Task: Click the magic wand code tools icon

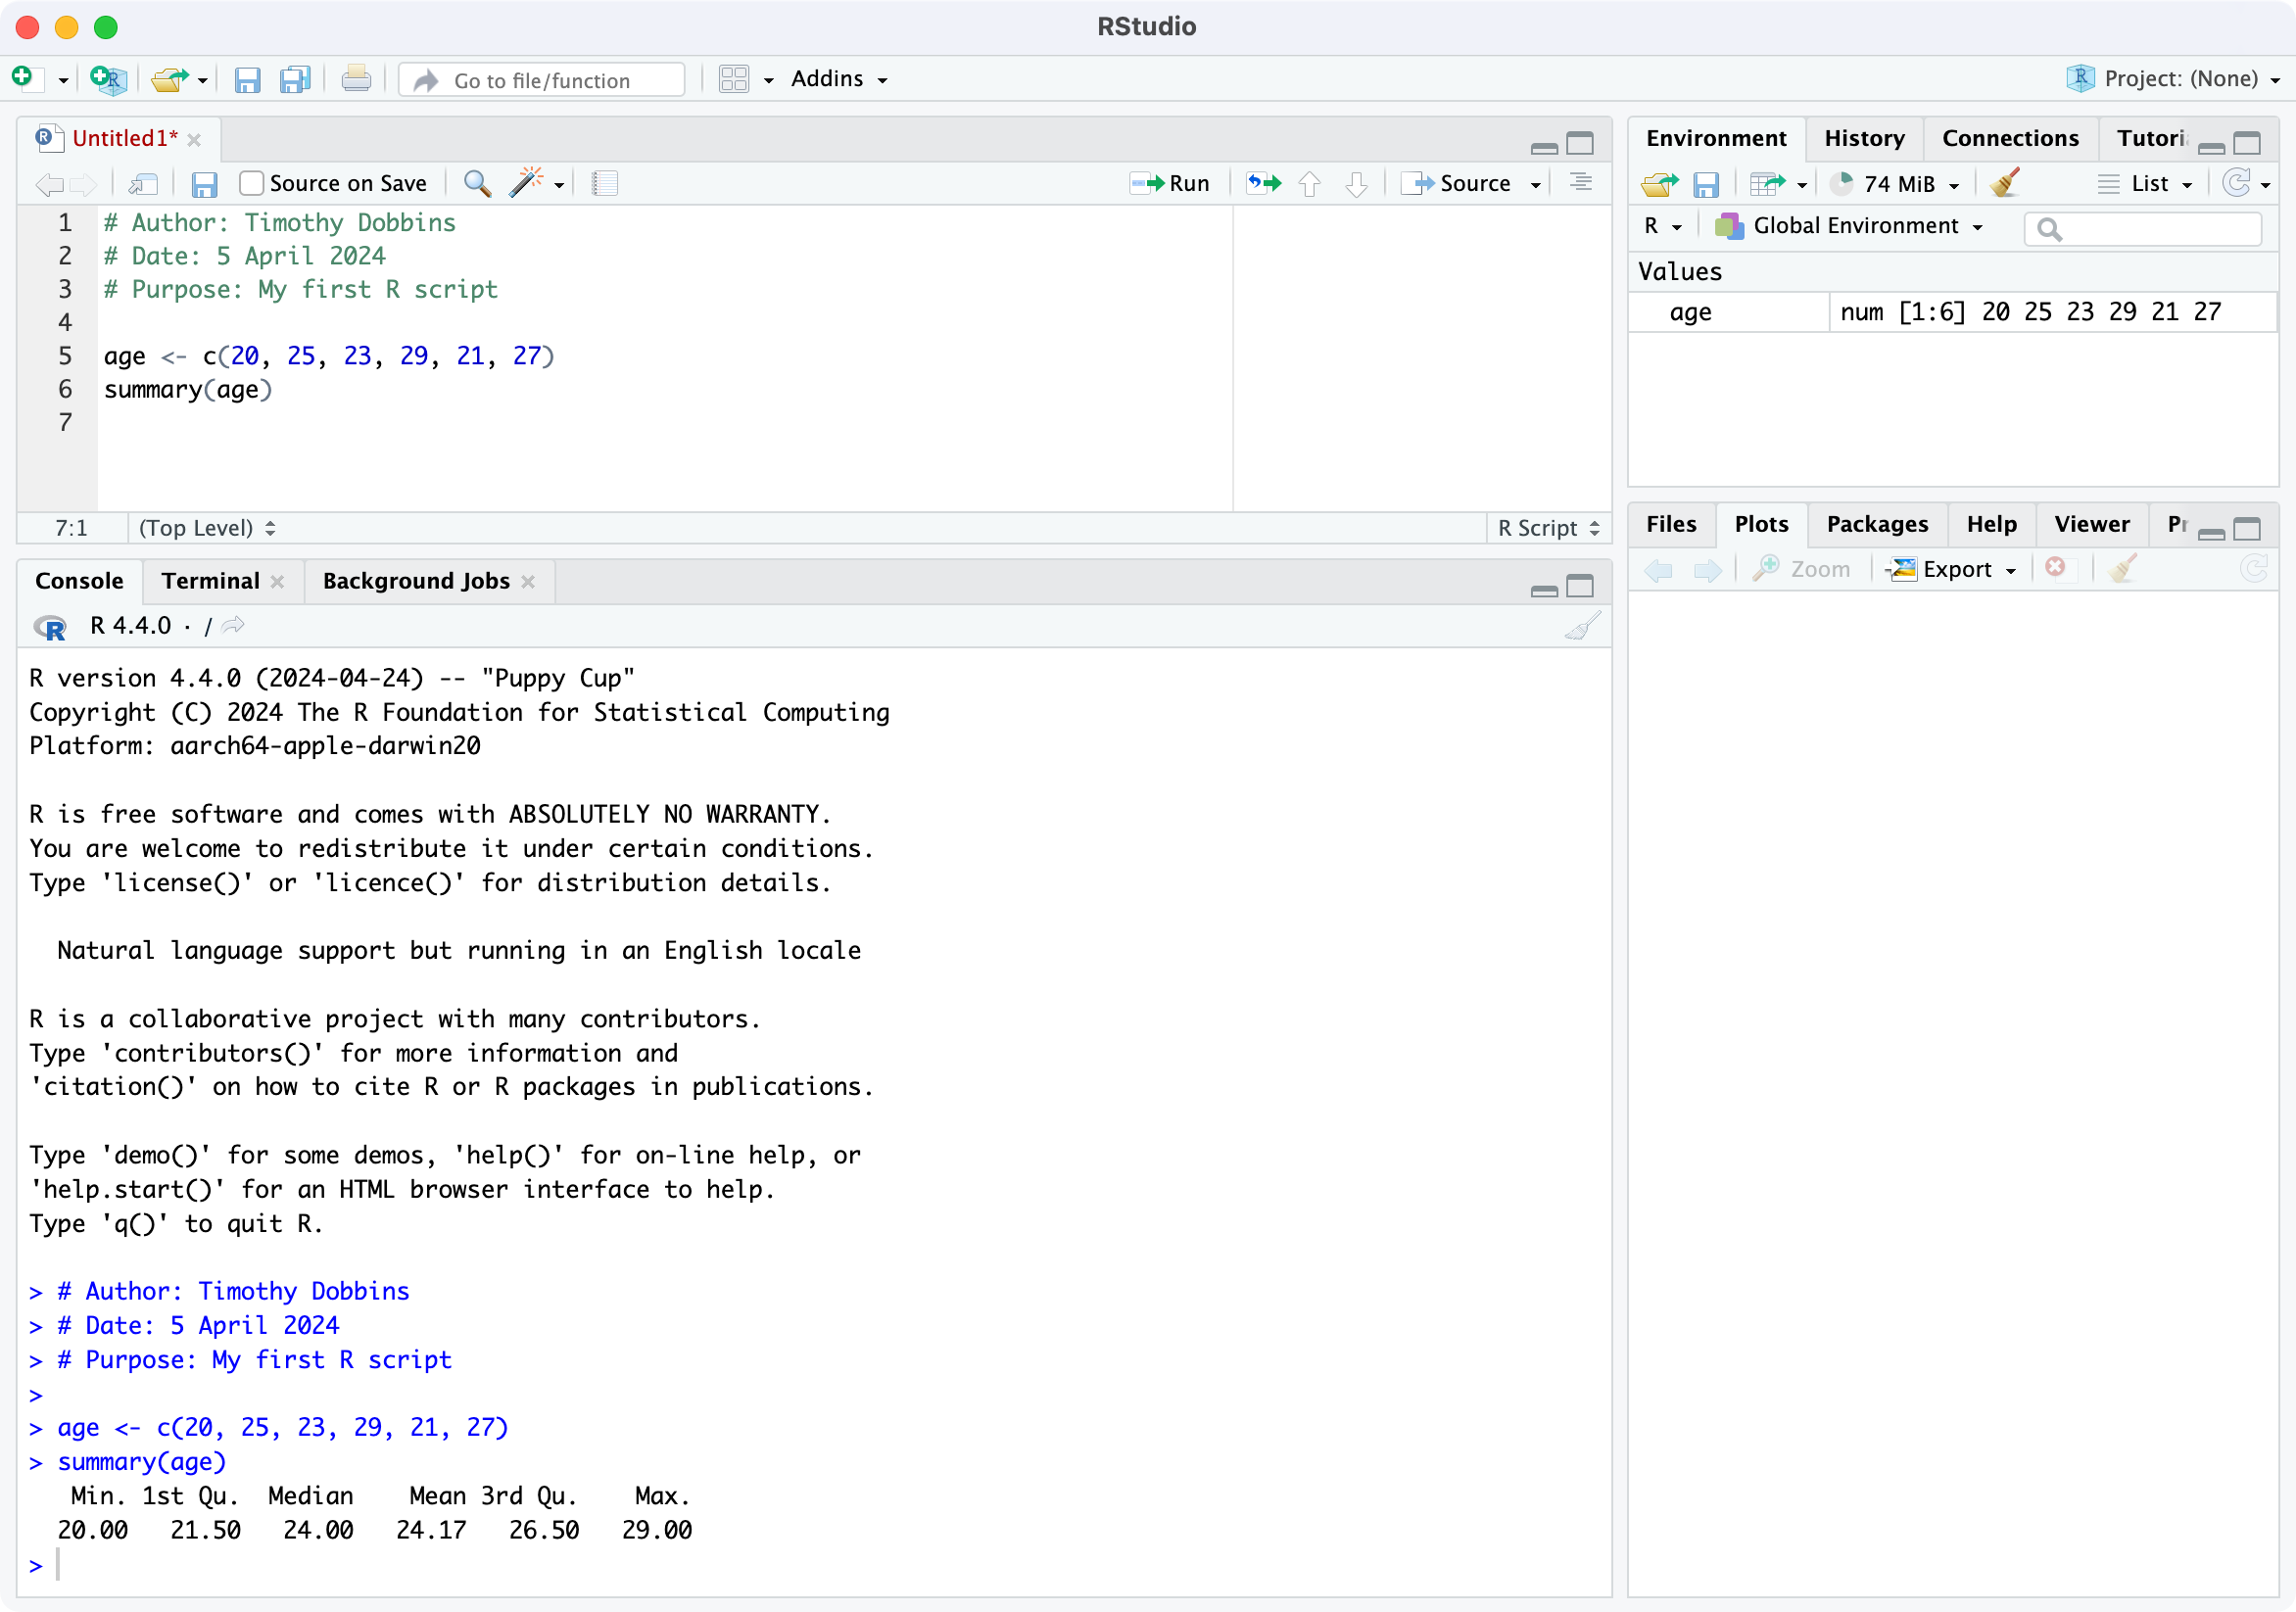Action: 526,183
